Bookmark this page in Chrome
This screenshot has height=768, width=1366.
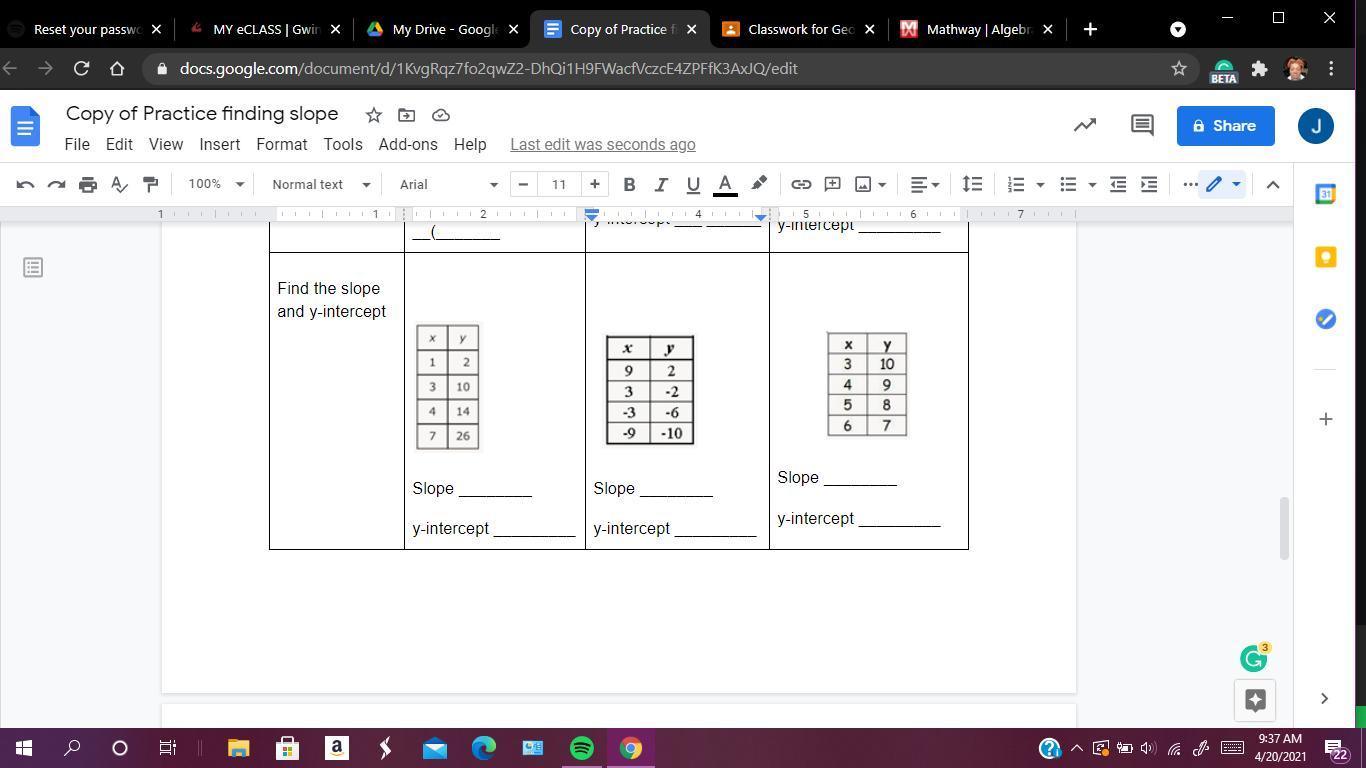coord(1179,68)
